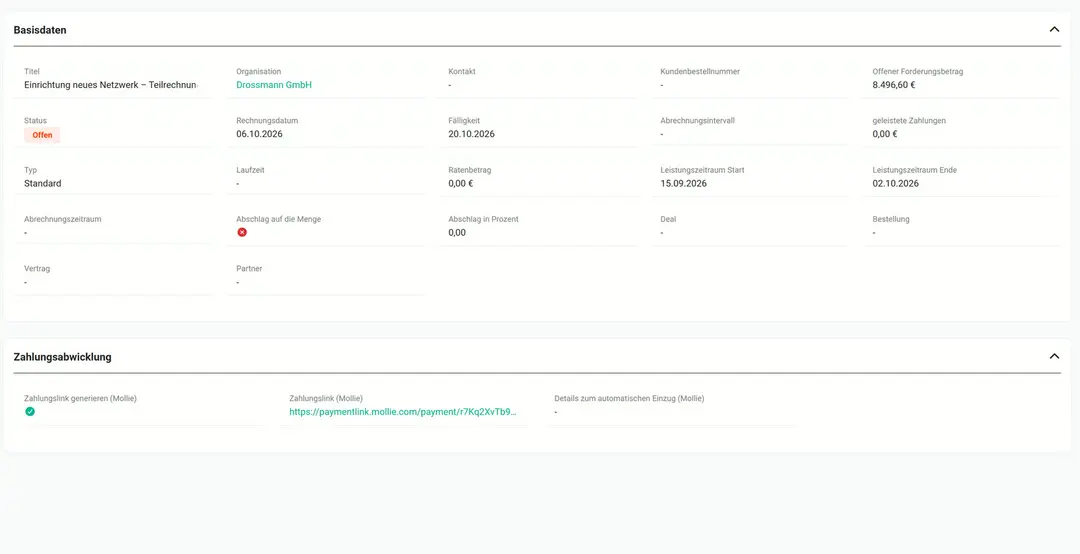Click the Offener Forderungsbetrag label
The width and height of the screenshot is (1080, 554).
tap(917, 72)
